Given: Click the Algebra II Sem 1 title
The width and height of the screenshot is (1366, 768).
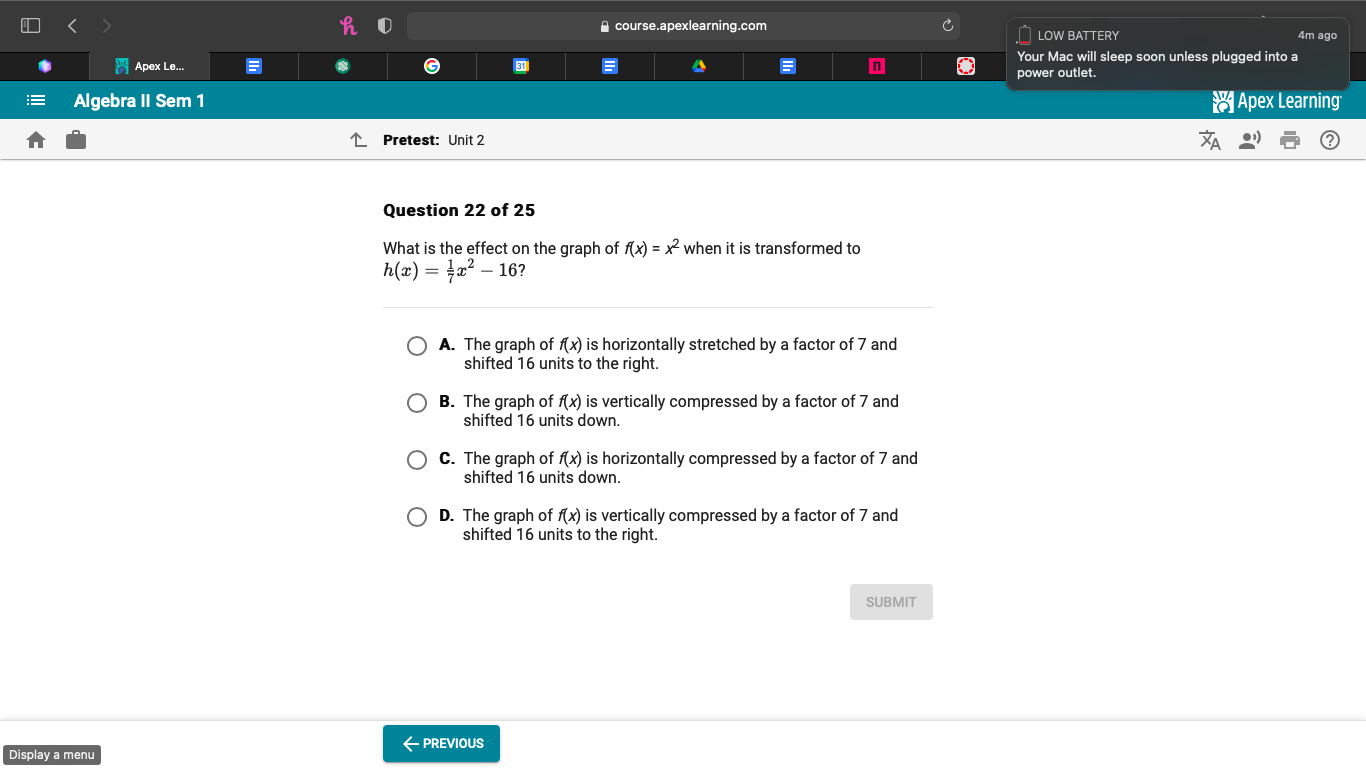Looking at the screenshot, I should point(139,100).
